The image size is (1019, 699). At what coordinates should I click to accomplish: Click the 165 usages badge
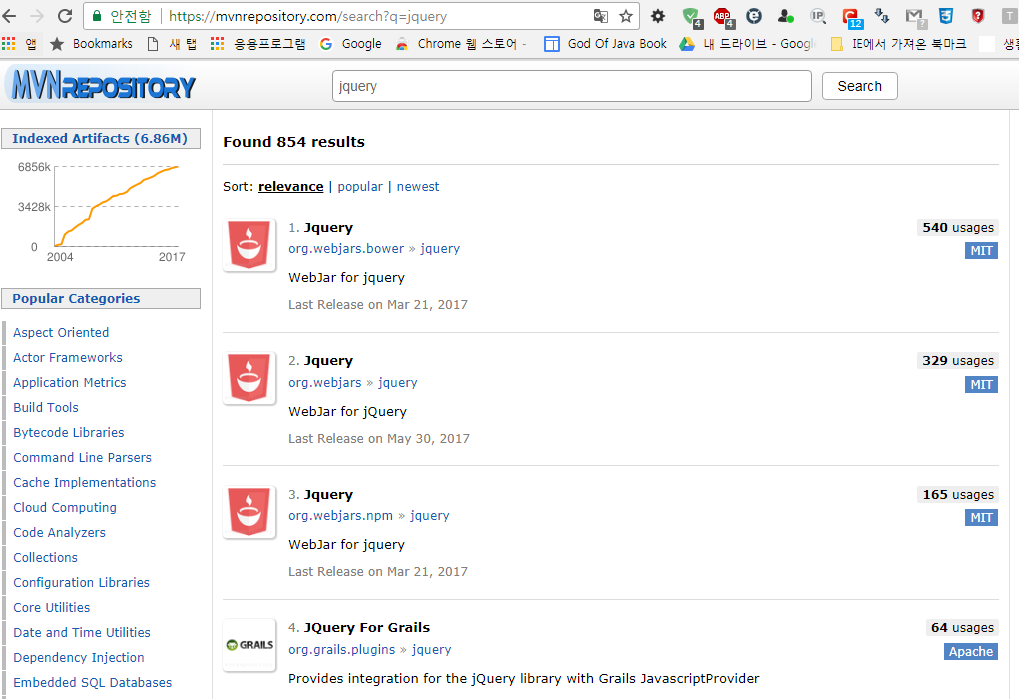957,494
